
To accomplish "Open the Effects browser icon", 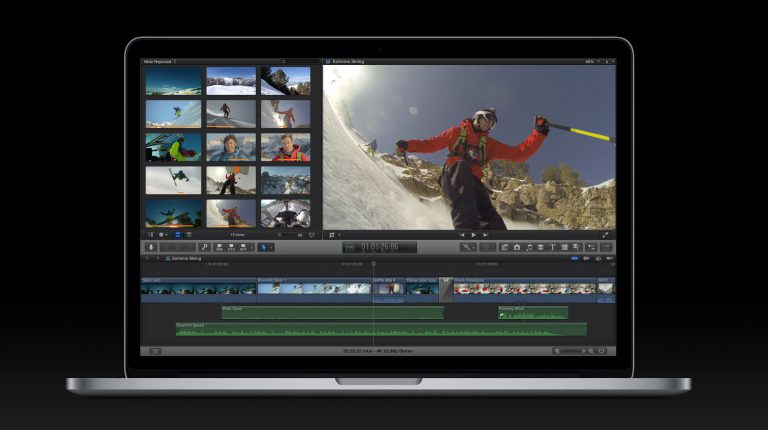I will (x=504, y=247).
